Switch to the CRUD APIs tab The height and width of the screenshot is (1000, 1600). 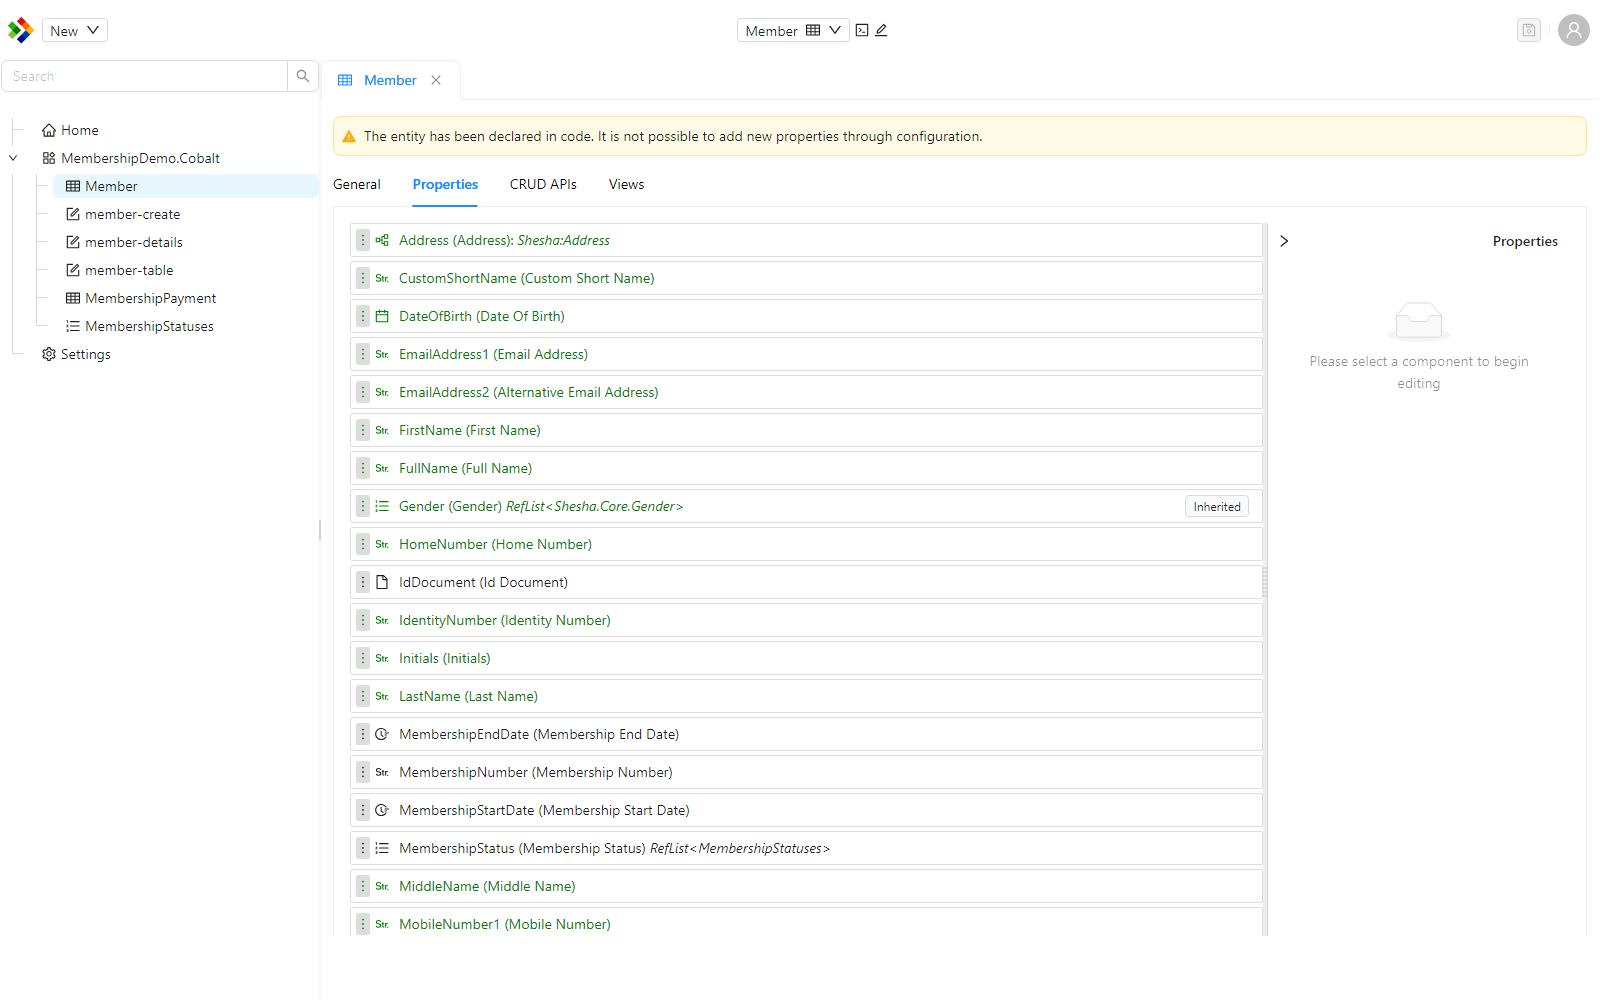tap(543, 184)
